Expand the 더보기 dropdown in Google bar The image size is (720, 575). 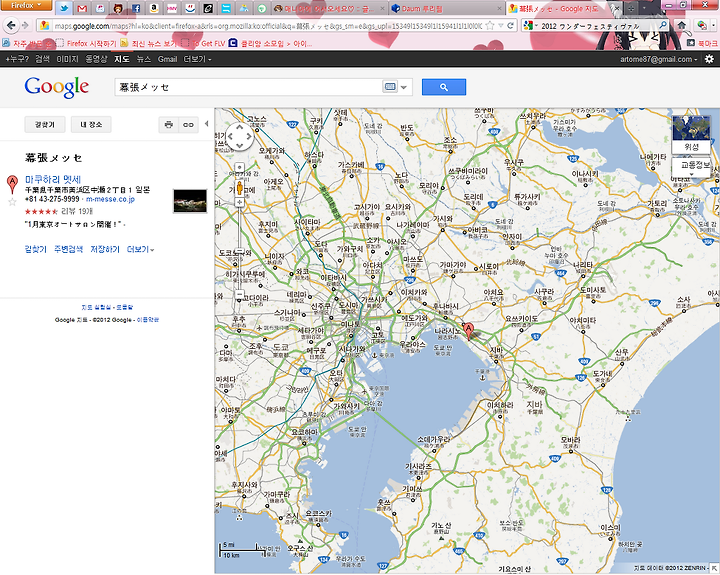197,59
